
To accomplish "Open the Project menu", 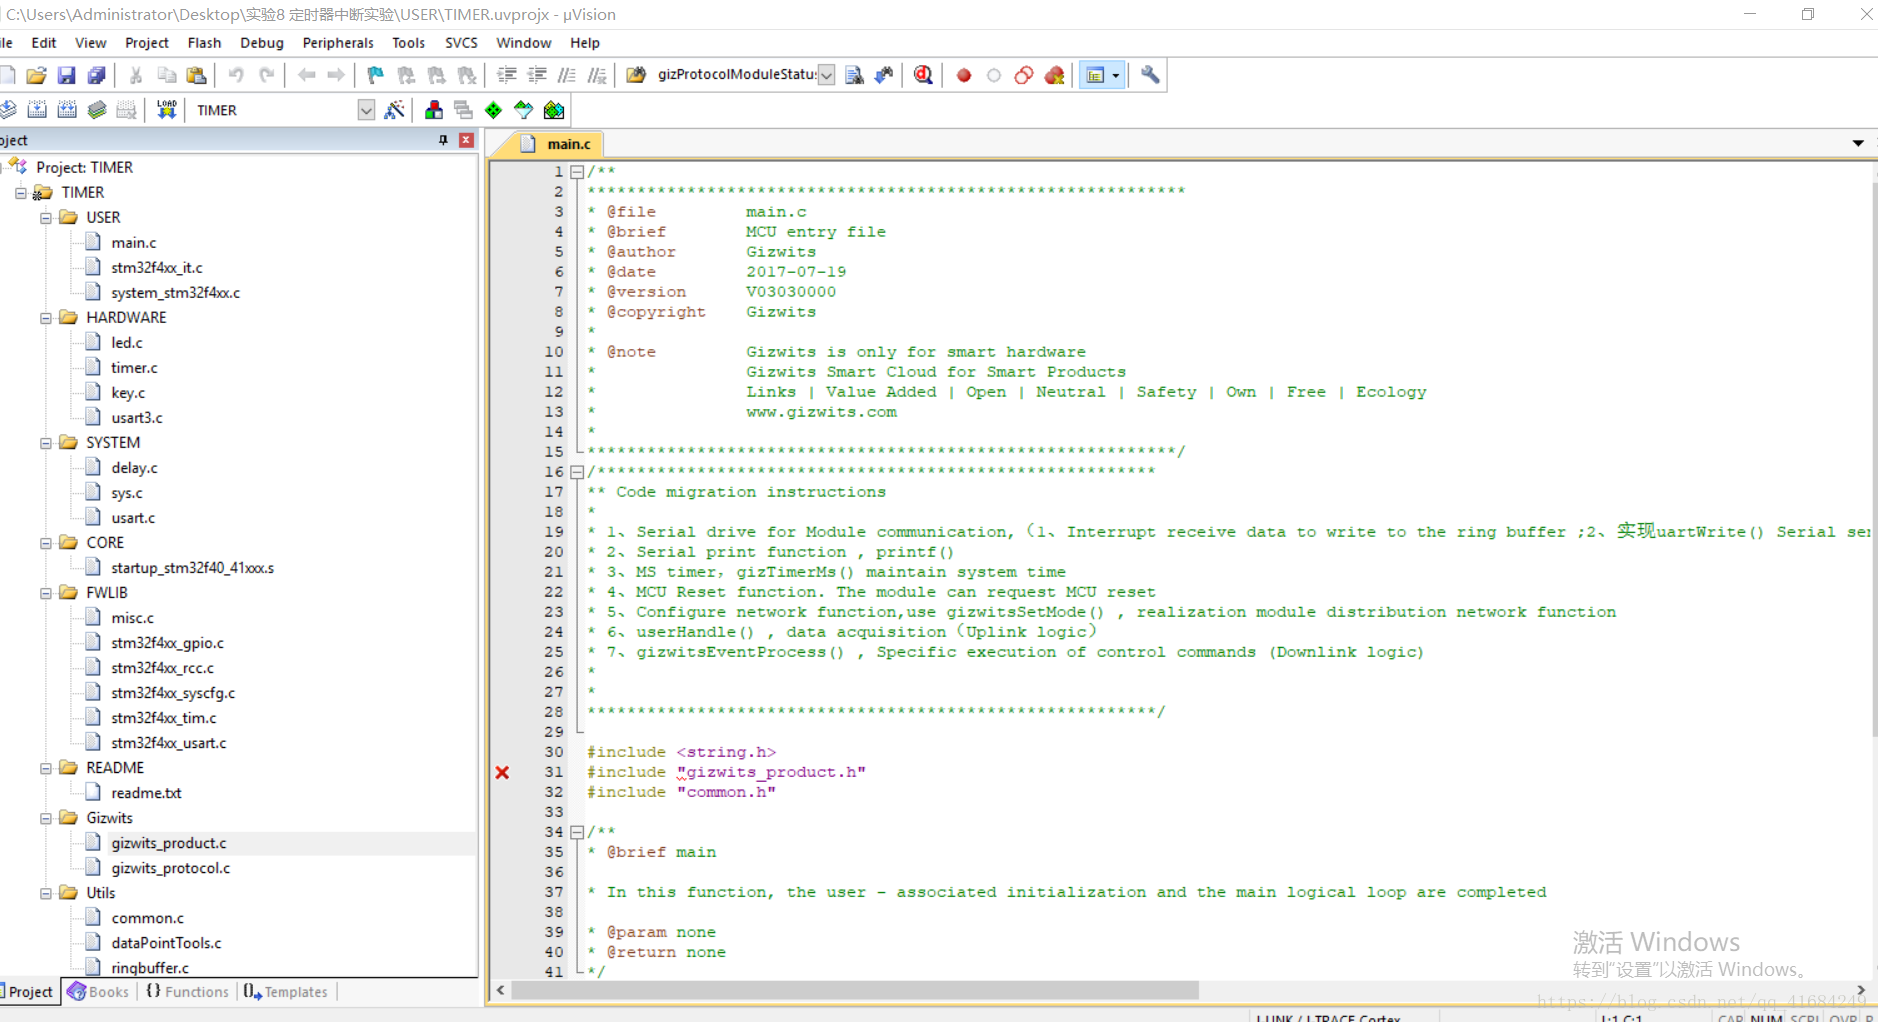I will coord(147,43).
